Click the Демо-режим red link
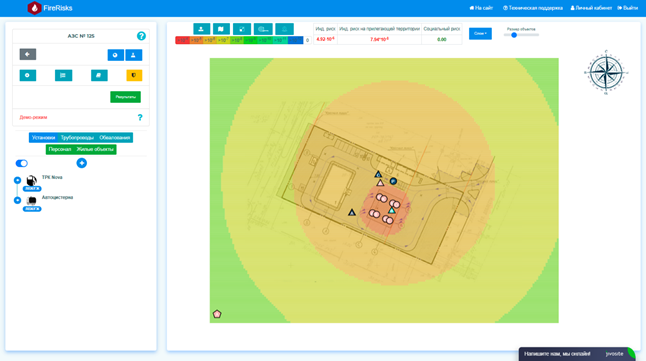Viewport: 646px width, 361px height. click(x=33, y=117)
